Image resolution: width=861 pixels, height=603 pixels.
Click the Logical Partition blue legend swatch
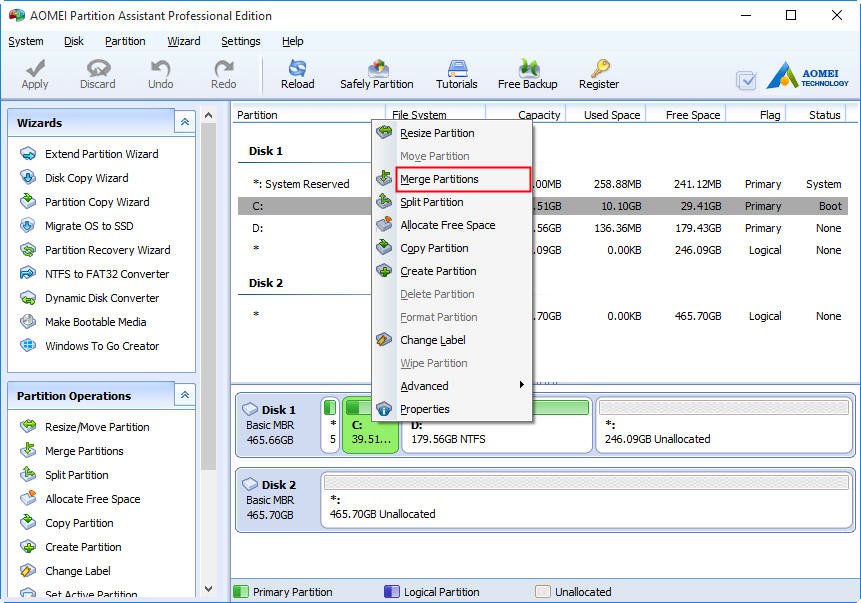pyautogui.click(x=392, y=591)
